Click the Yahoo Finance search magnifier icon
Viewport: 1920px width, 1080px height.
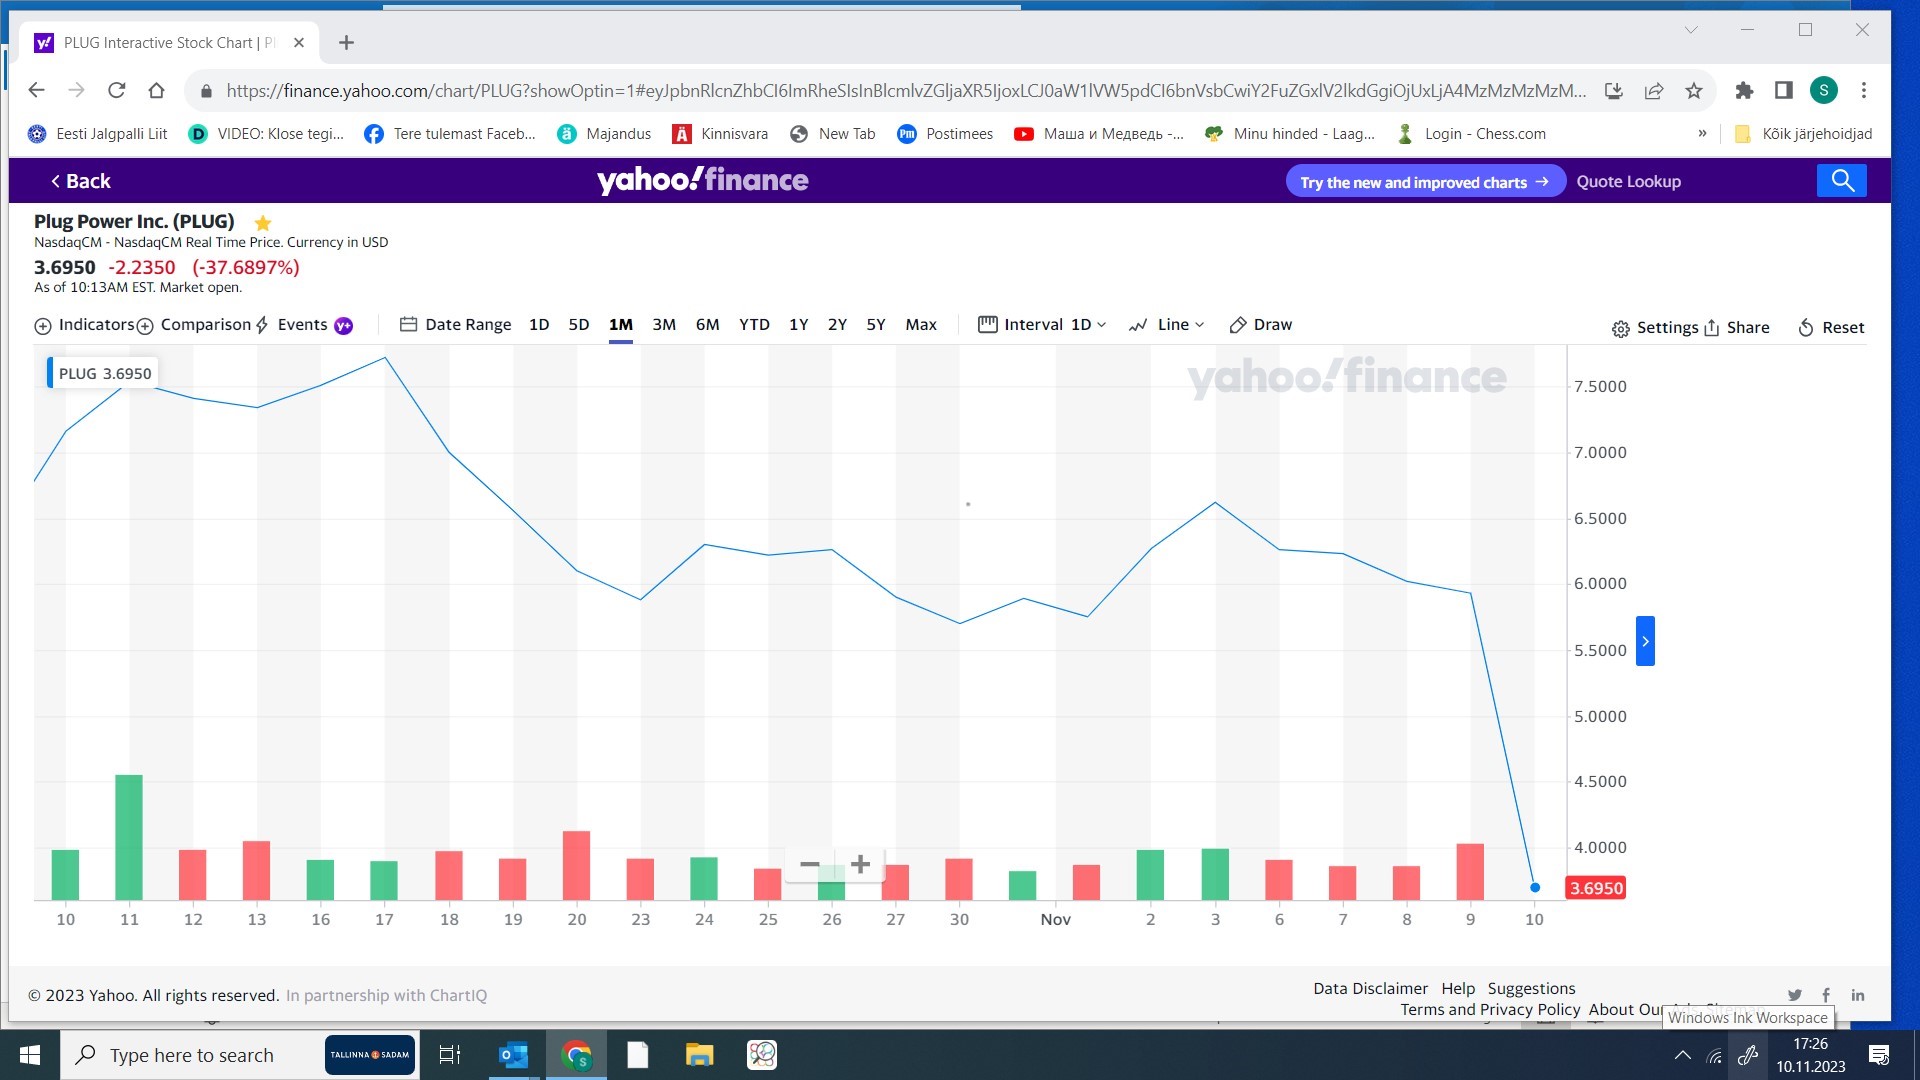[x=1841, y=181]
